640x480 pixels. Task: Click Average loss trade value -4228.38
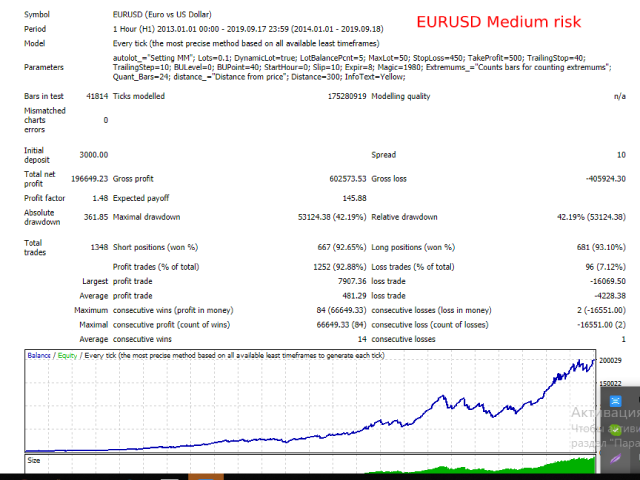click(610, 296)
